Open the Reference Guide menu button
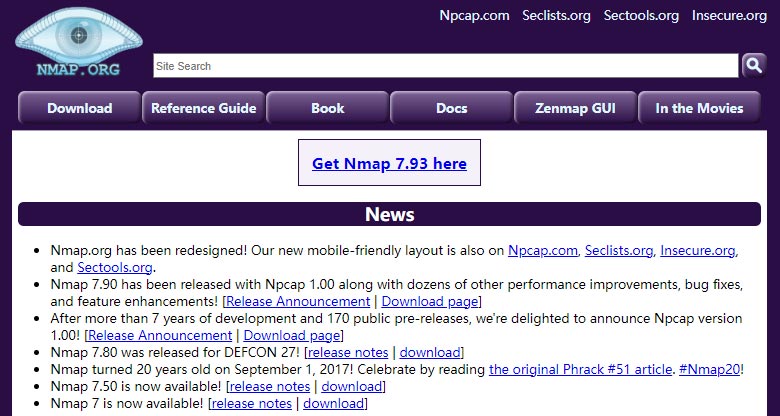This screenshot has height=416, width=780. pyautogui.click(x=203, y=108)
